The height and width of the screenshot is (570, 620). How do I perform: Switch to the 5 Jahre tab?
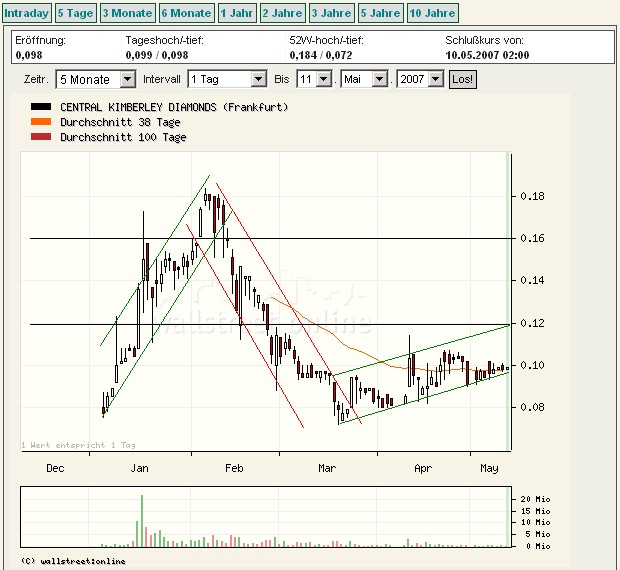coord(380,13)
